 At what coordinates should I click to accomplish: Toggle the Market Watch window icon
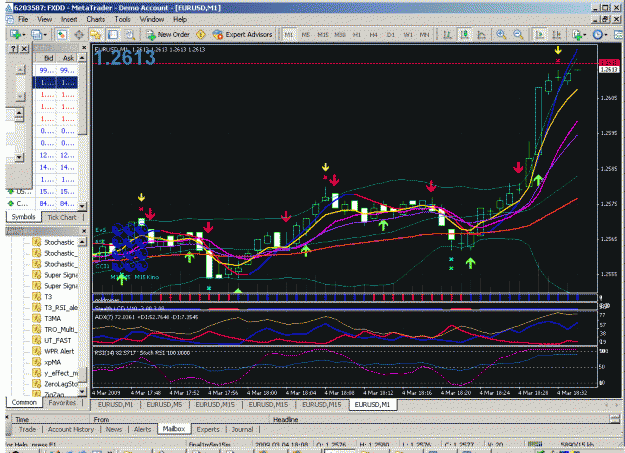[61, 35]
